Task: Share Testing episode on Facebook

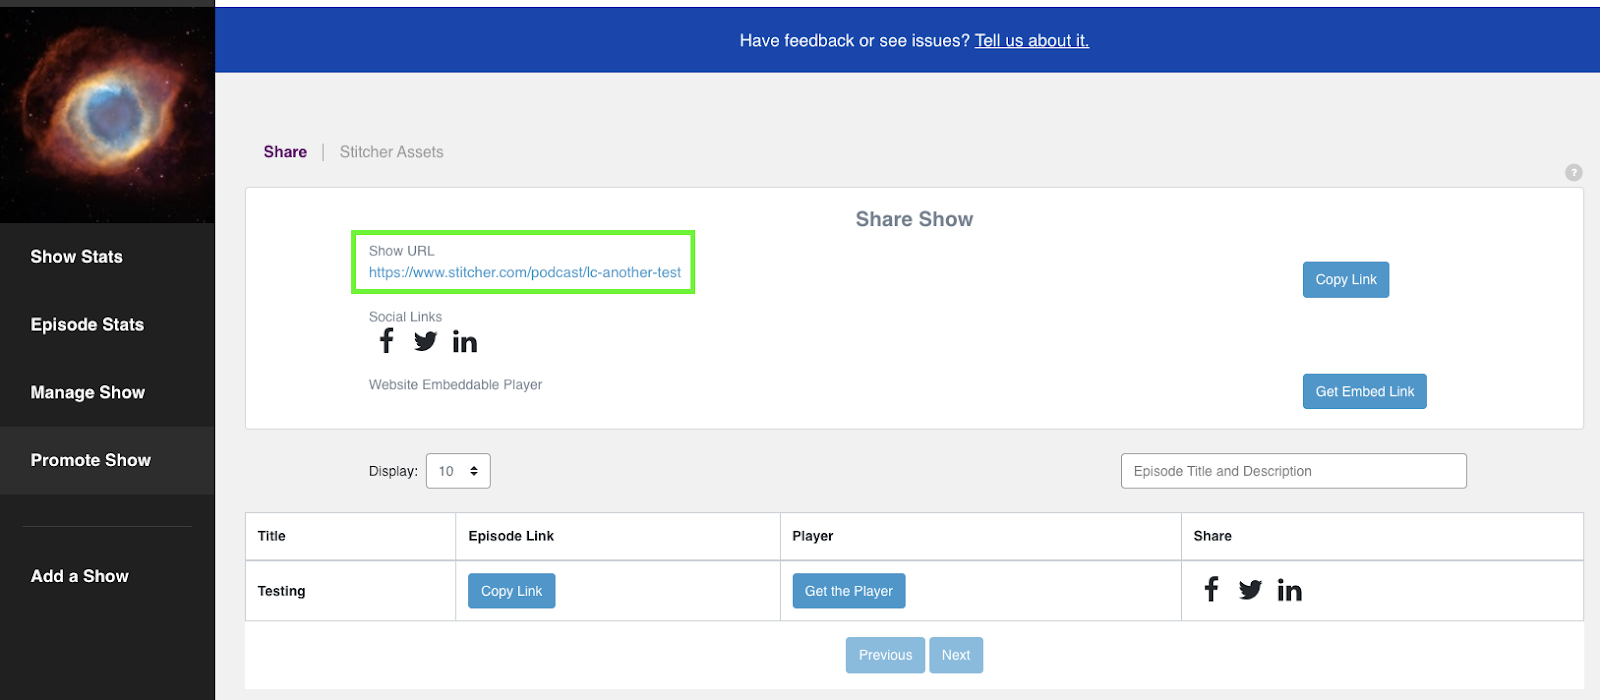Action: [x=1211, y=589]
